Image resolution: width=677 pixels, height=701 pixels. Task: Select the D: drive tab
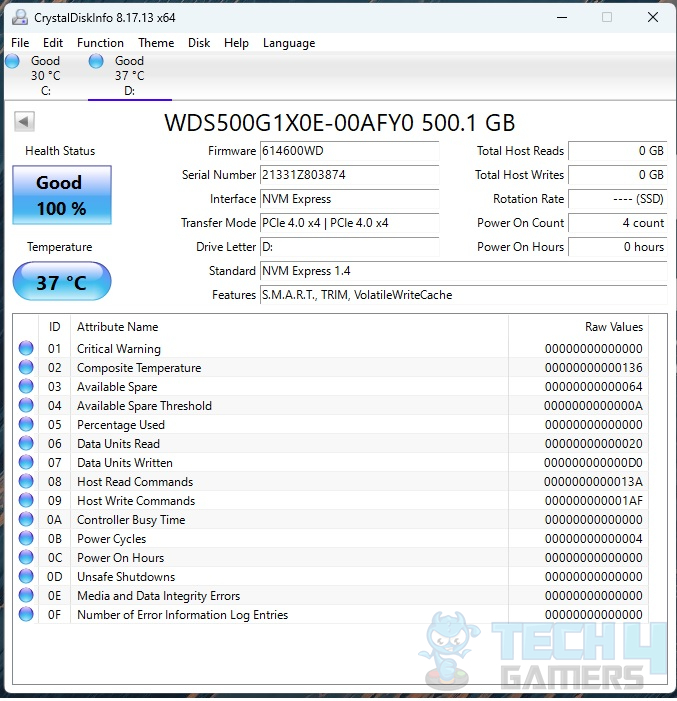pyautogui.click(x=130, y=76)
